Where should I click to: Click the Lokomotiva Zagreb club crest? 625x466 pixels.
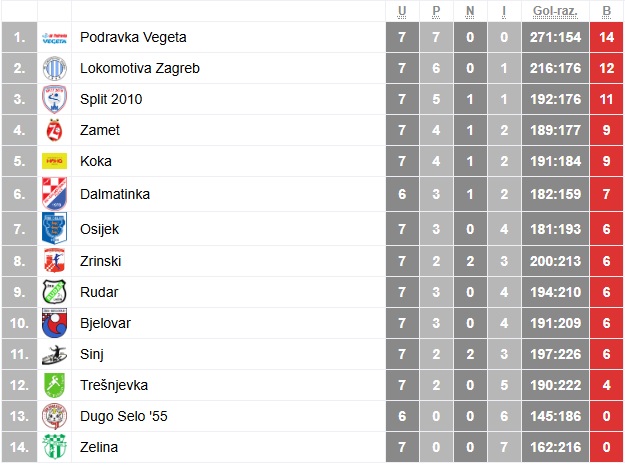pyautogui.click(x=54, y=68)
